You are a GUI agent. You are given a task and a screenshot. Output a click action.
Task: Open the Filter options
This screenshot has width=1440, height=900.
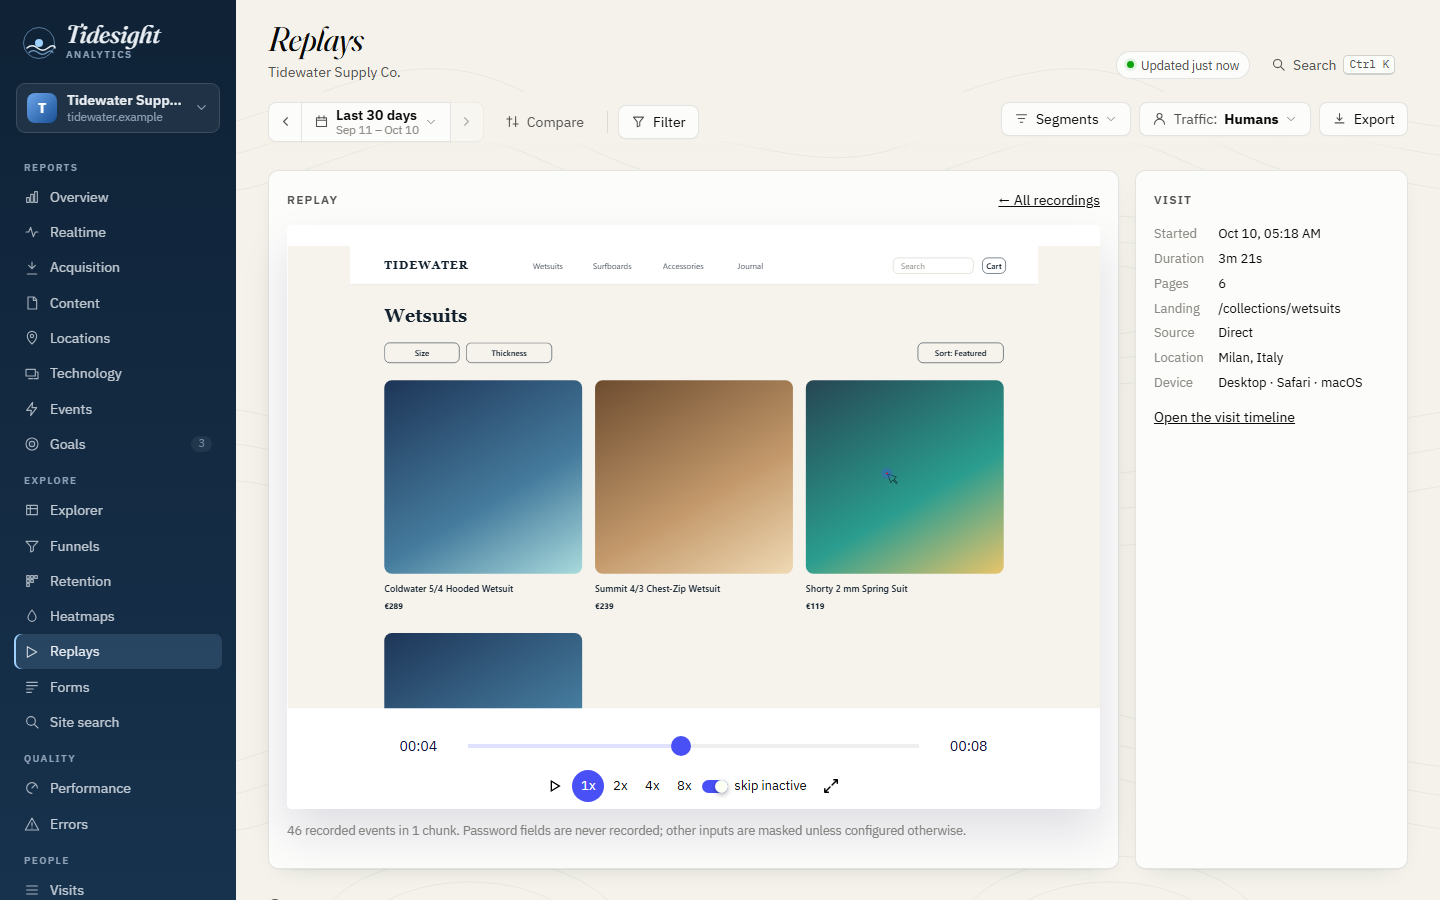[658, 122]
